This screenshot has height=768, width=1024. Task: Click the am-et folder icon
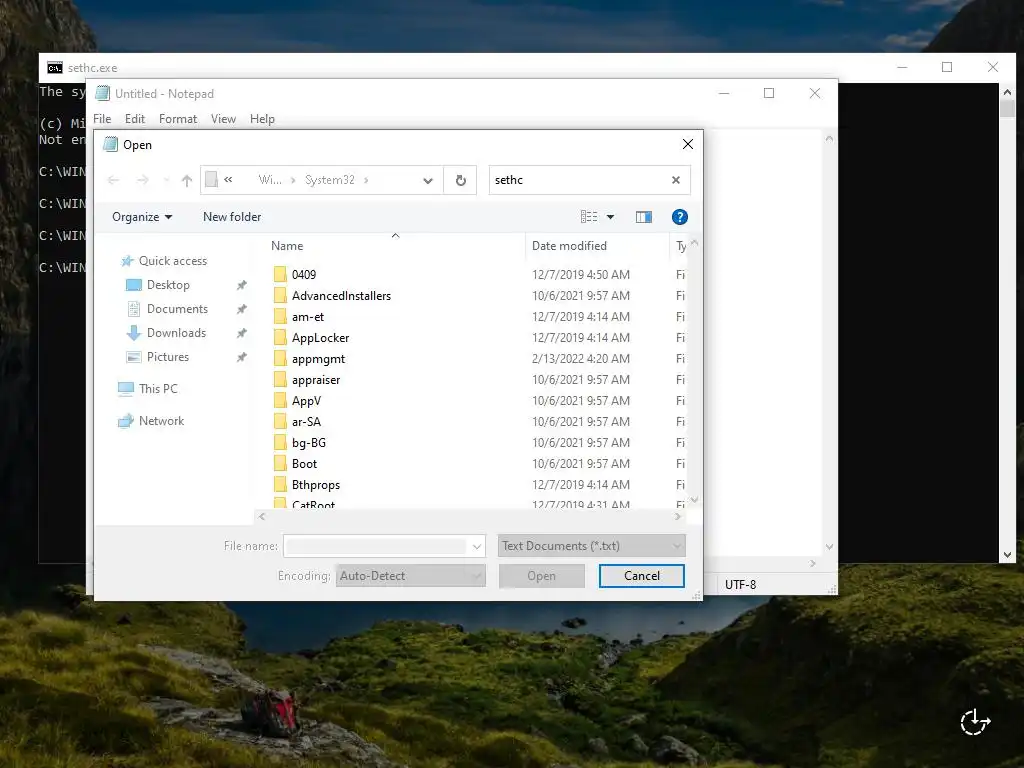point(280,317)
